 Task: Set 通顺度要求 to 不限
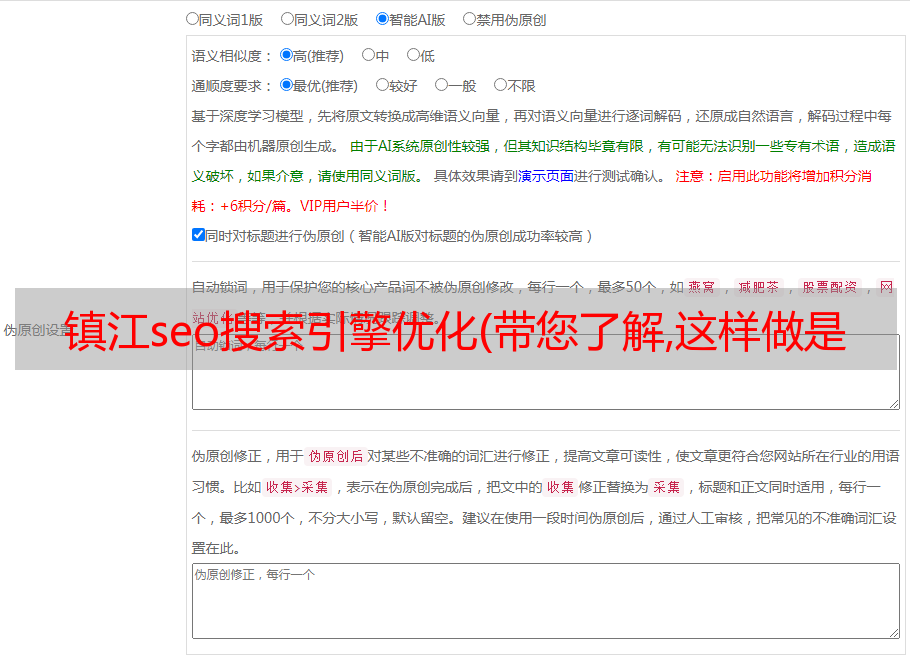tap(500, 85)
